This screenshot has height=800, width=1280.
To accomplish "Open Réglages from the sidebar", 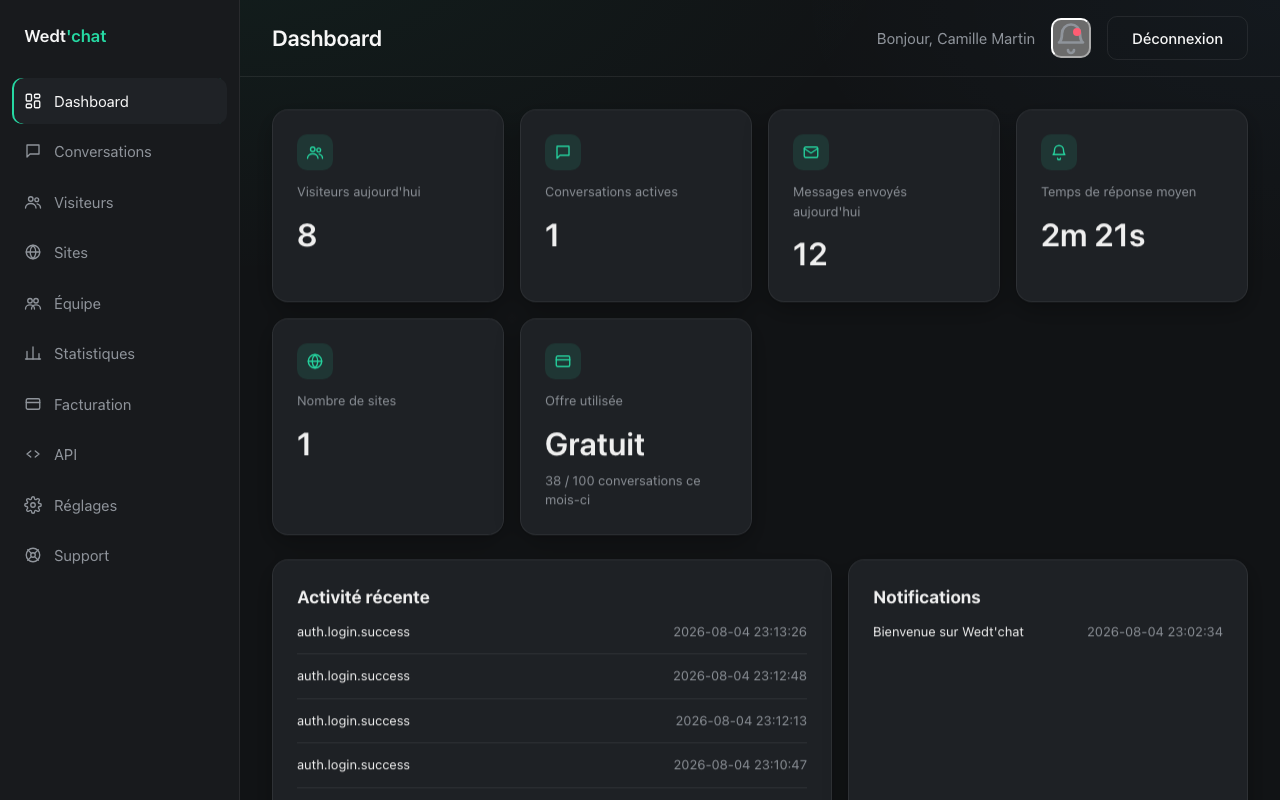I will coord(120,505).
